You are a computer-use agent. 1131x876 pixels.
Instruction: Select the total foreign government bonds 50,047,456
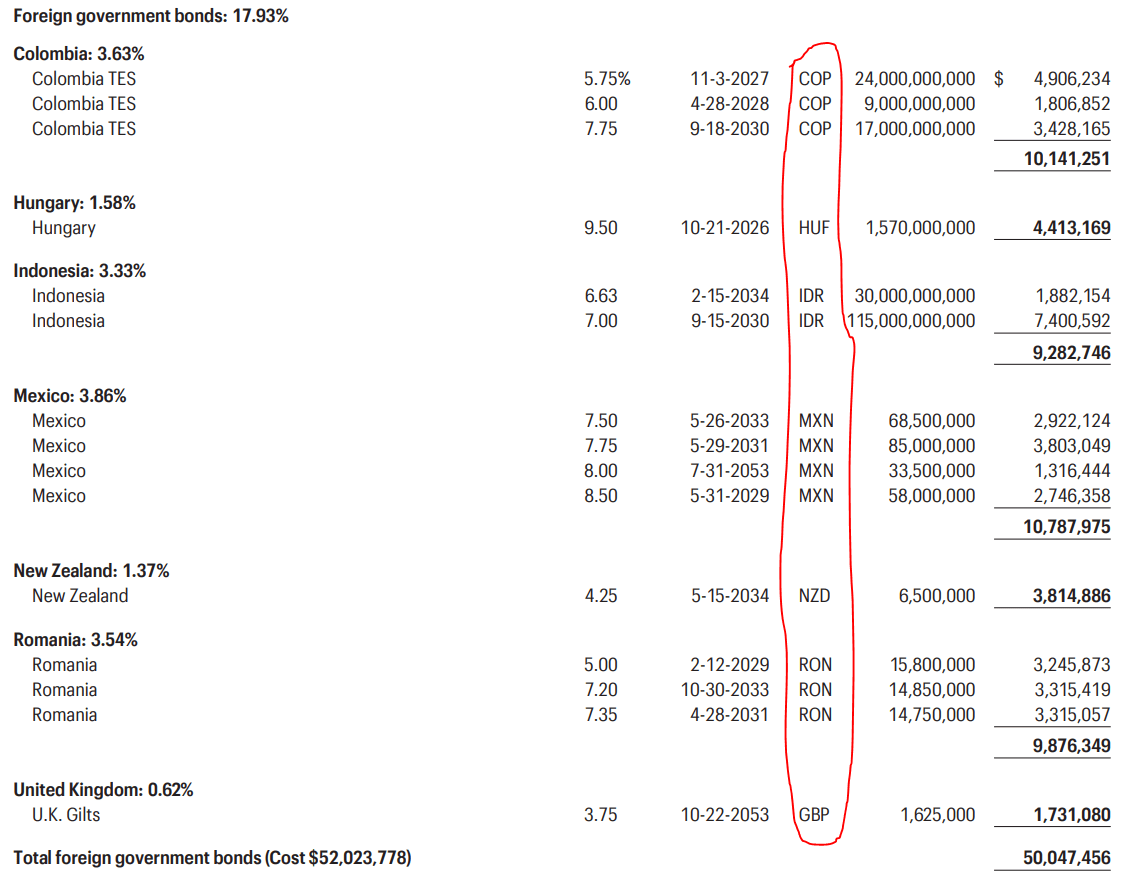coord(1068,857)
